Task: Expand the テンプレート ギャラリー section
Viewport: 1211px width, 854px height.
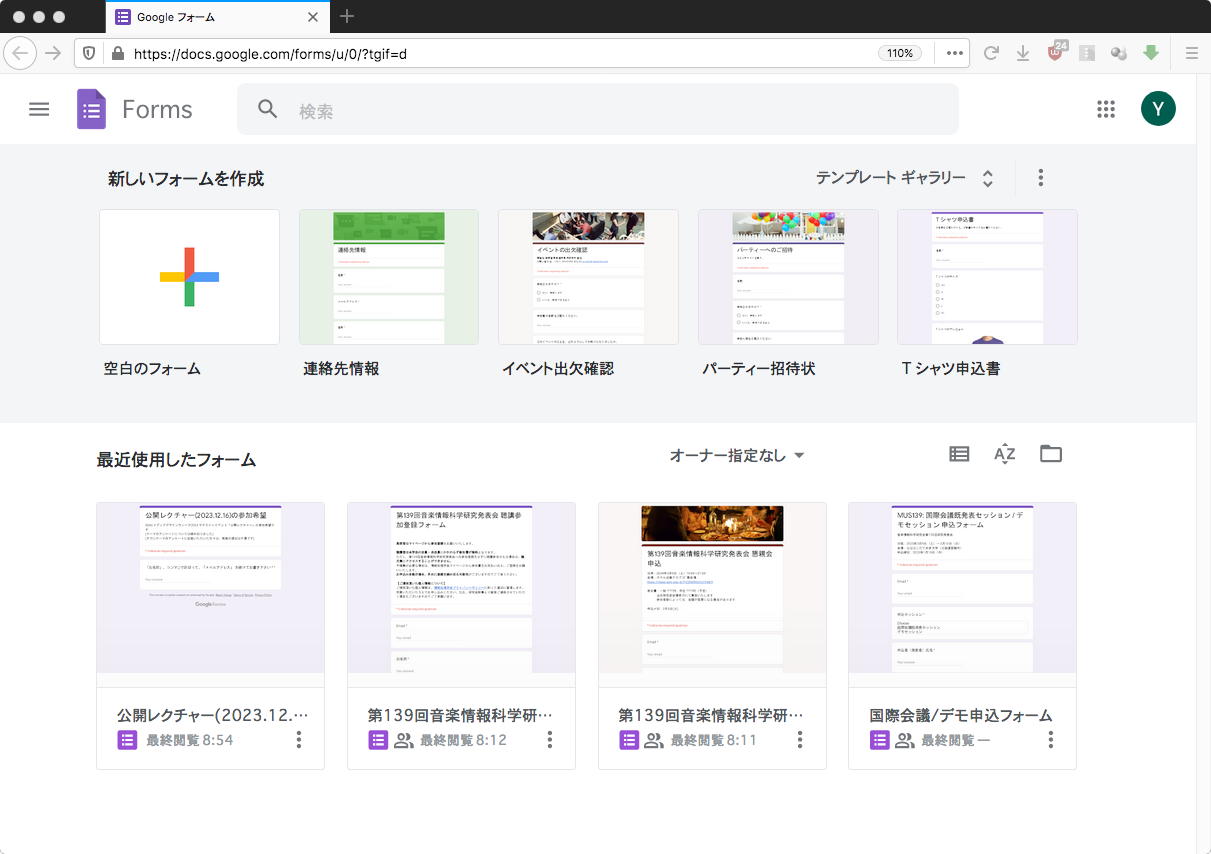Action: coord(904,178)
